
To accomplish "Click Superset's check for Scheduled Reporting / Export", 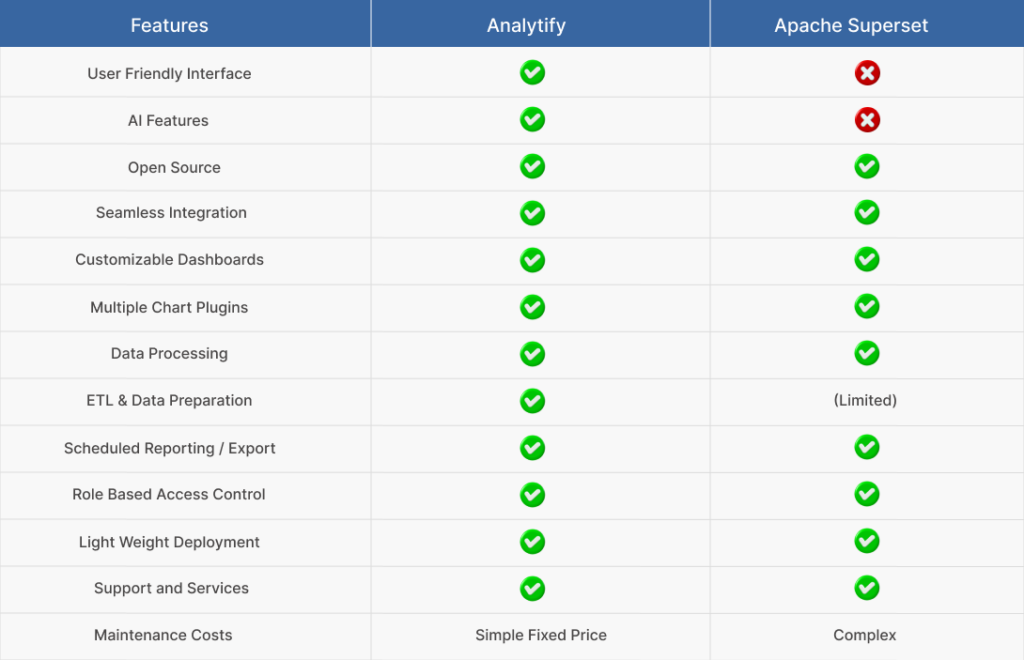I will [867, 447].
